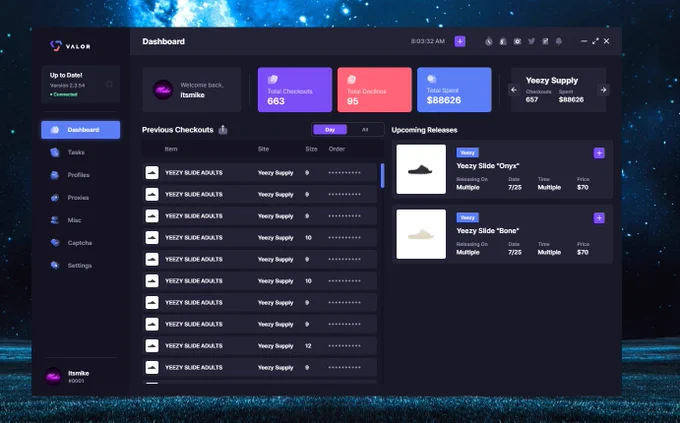Image resolution: width=680 pixels, height=423 pixels.
Task: Open the Twitter bird icon
Action: (531, 41)
